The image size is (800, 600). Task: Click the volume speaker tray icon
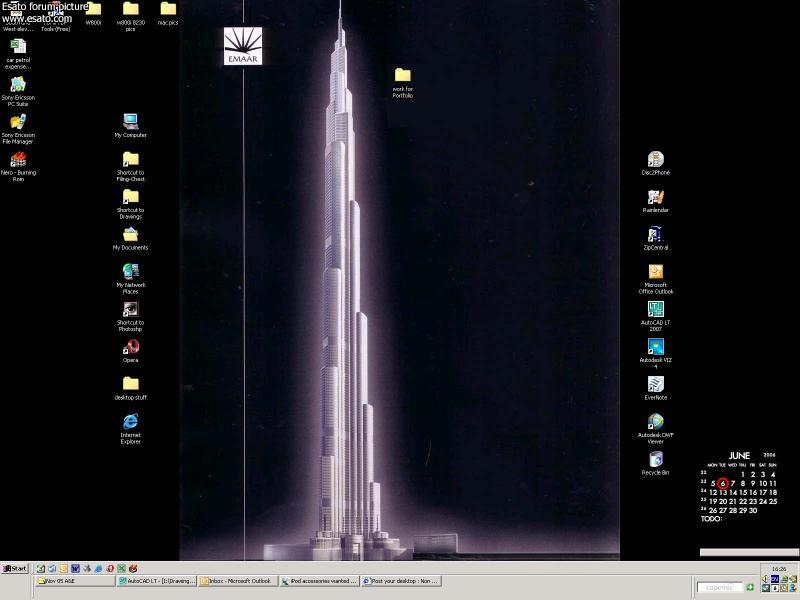[765, 579]
